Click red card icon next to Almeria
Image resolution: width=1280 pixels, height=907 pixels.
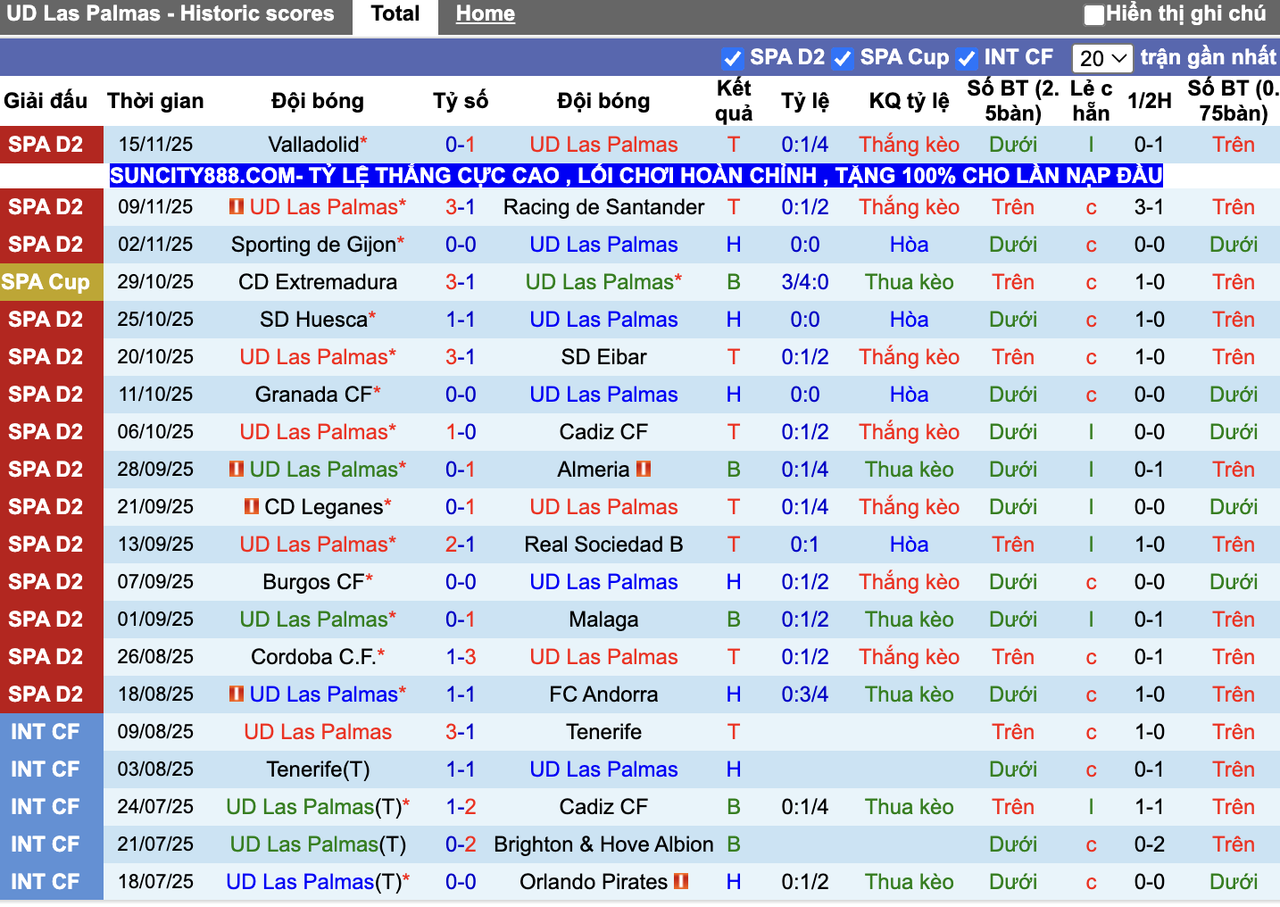[643, 469]
